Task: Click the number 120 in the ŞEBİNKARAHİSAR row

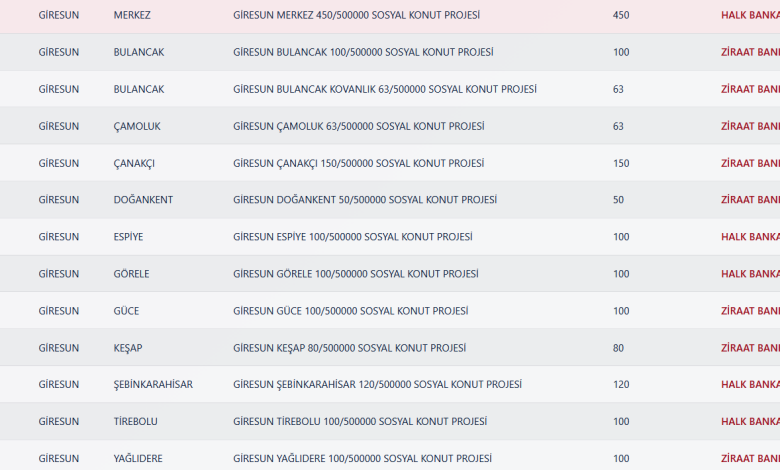Action: pyautogui.click(x=621, y=385)
